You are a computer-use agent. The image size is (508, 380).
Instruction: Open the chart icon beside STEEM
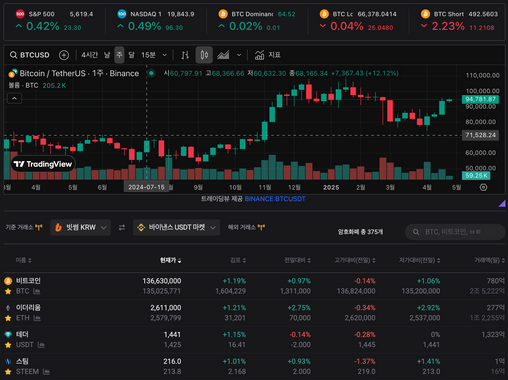pos(46,372)
